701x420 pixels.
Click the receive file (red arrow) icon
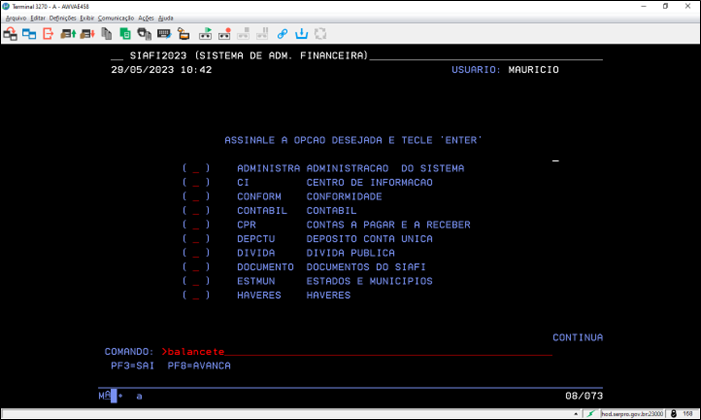(87, 34)
